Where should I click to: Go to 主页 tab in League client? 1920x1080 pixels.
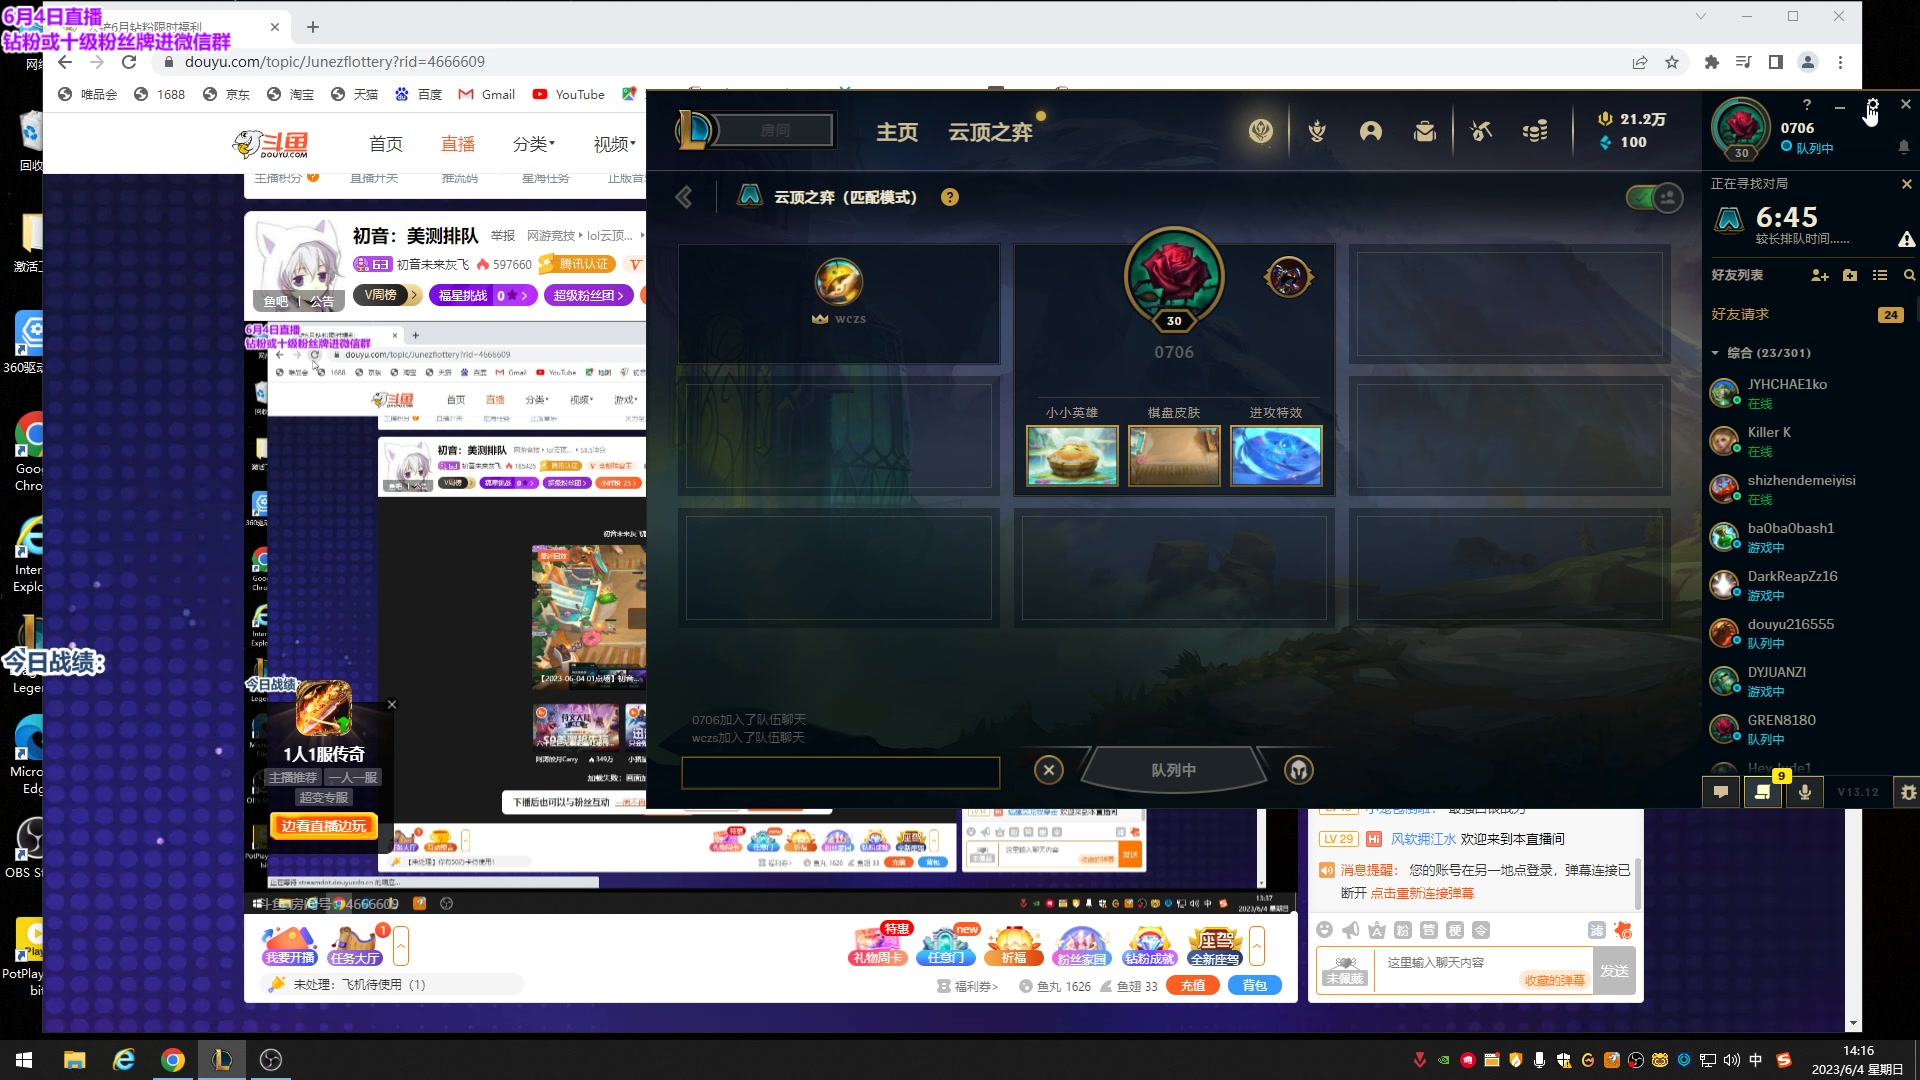[897, 132]
